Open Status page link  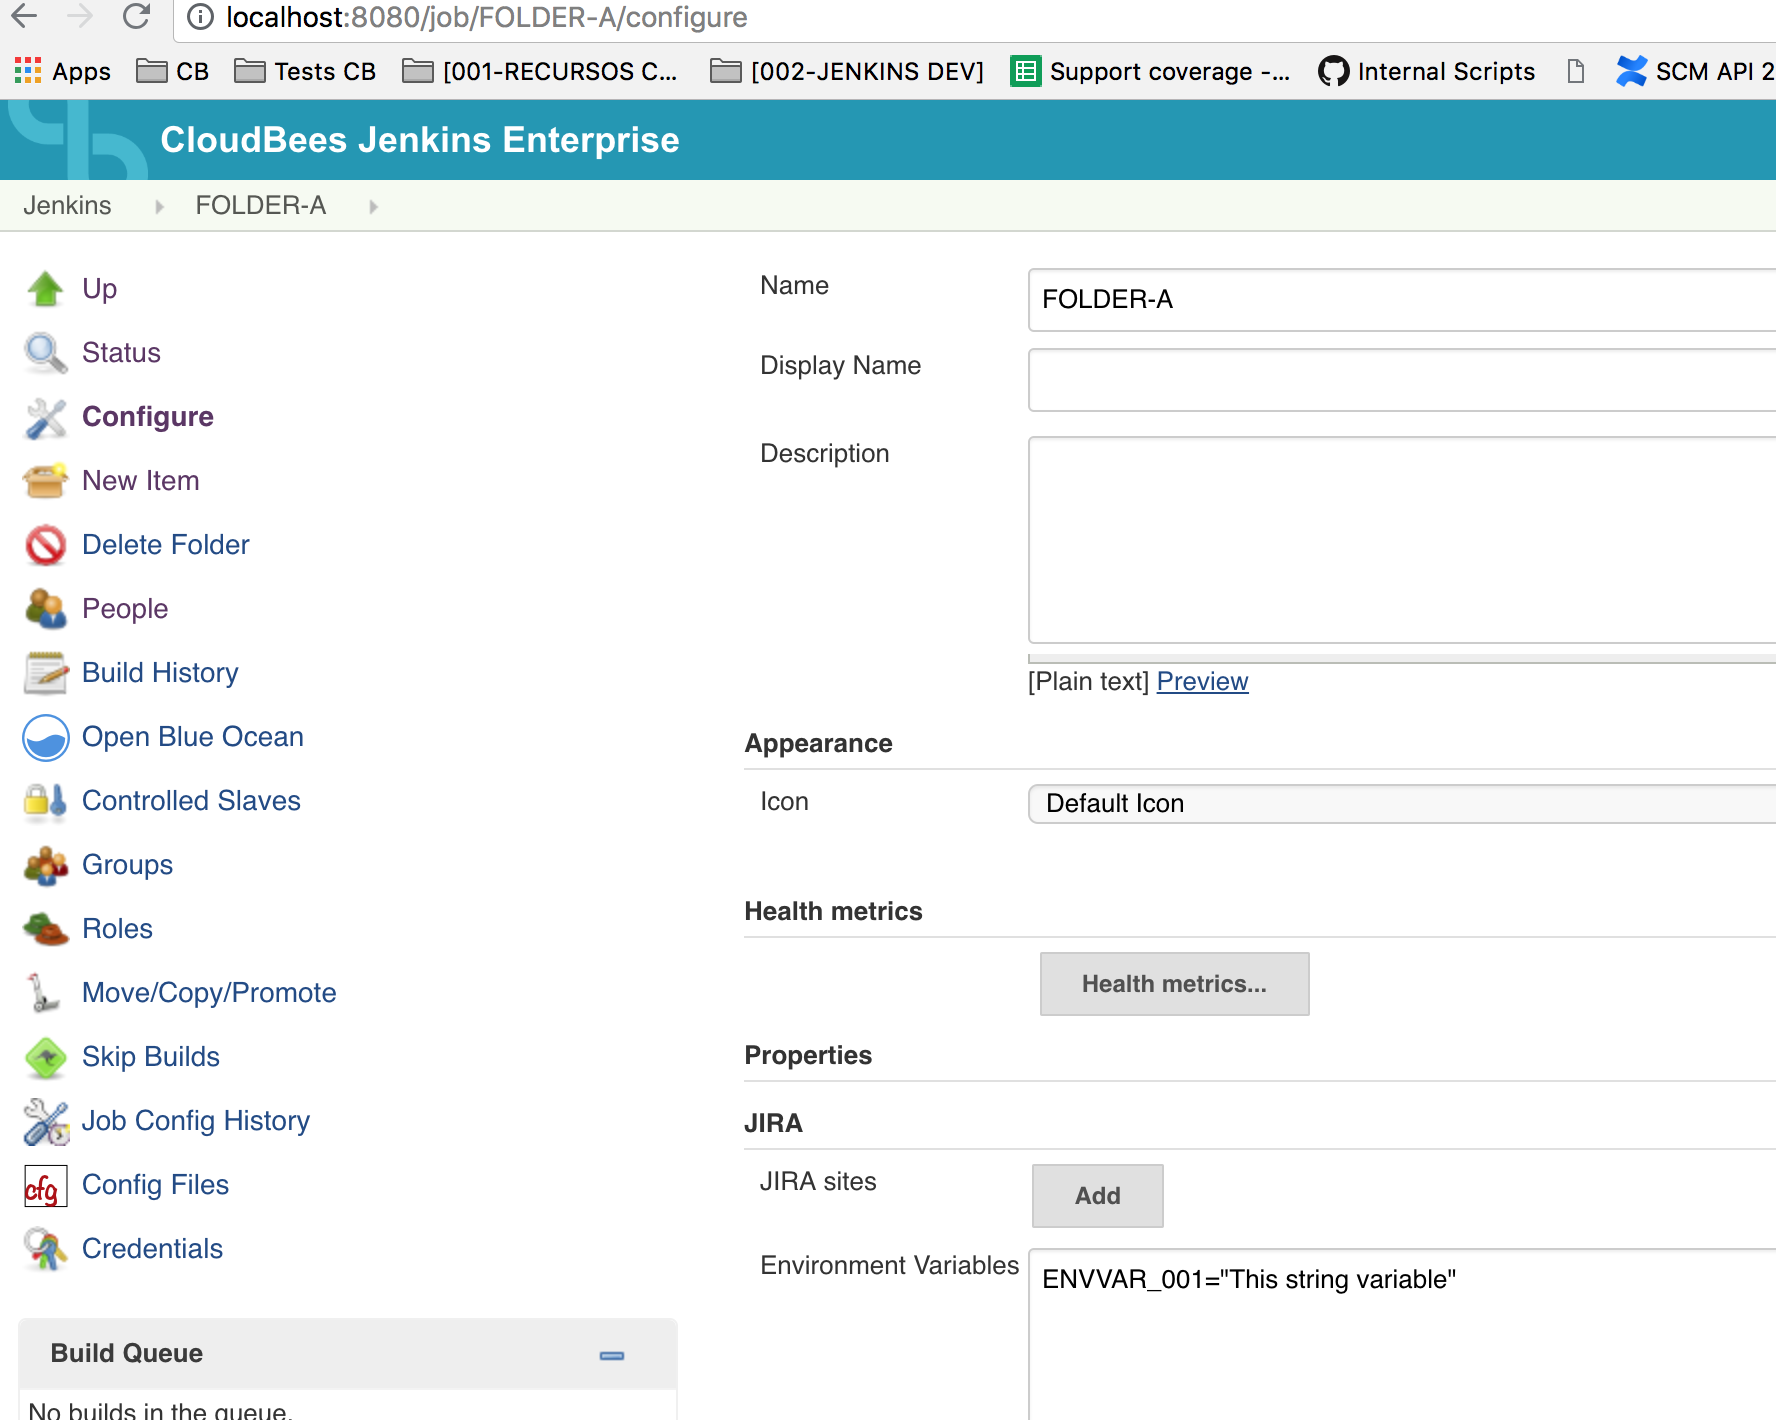point(121,353)
